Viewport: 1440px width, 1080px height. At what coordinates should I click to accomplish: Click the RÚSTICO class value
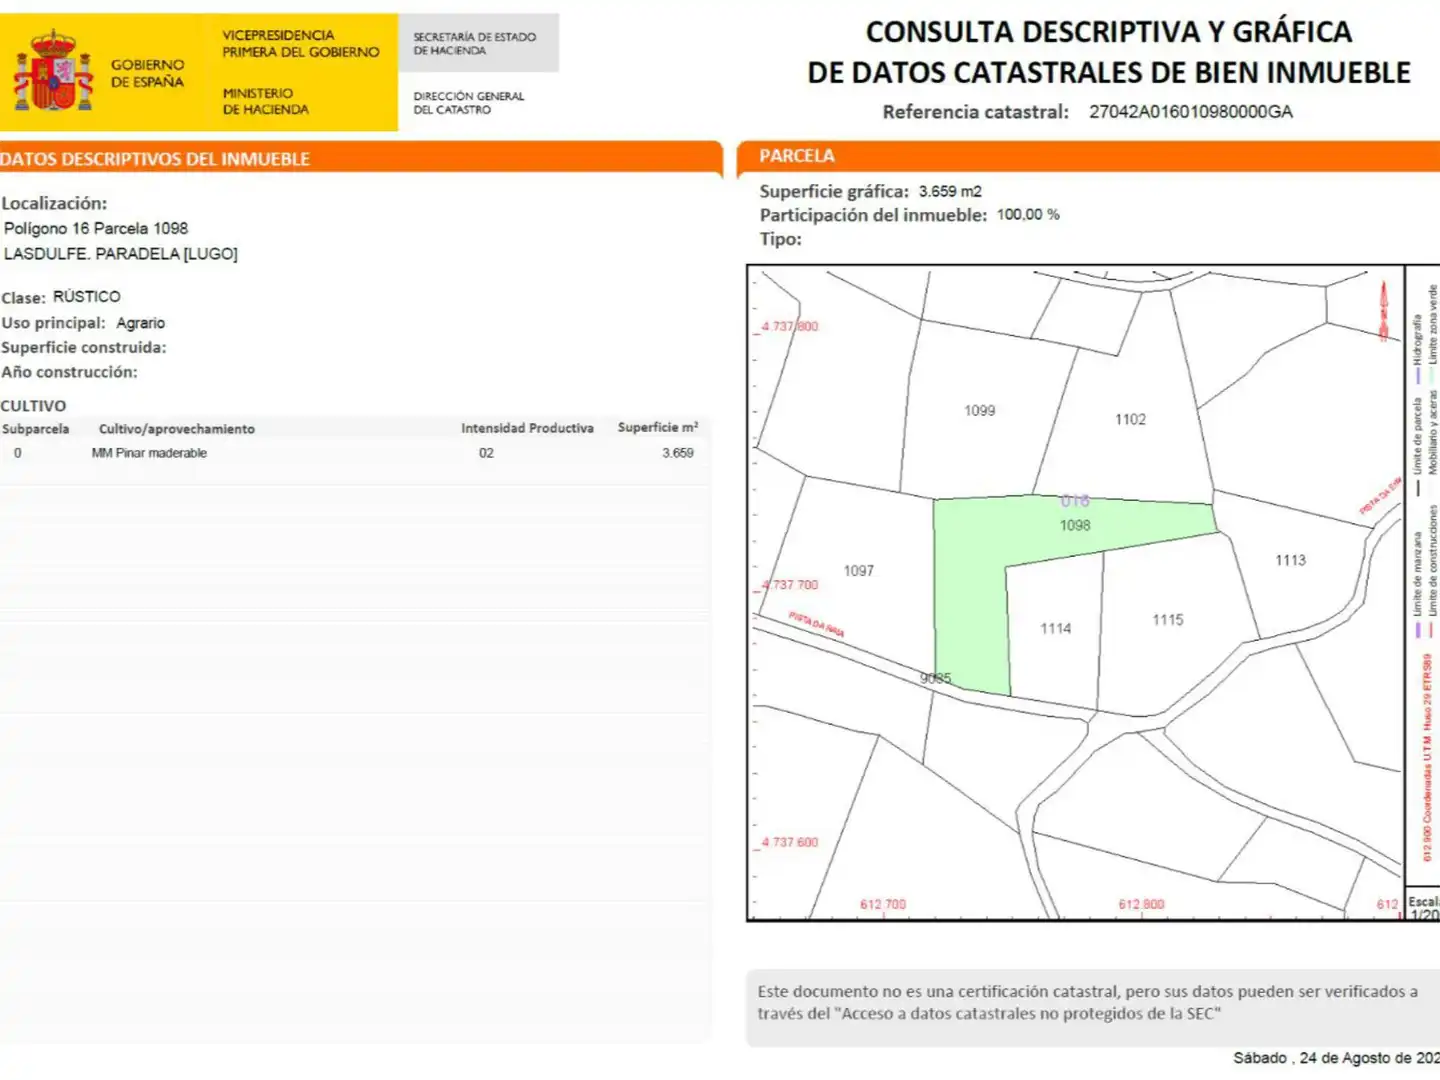[x=87, y=297]
